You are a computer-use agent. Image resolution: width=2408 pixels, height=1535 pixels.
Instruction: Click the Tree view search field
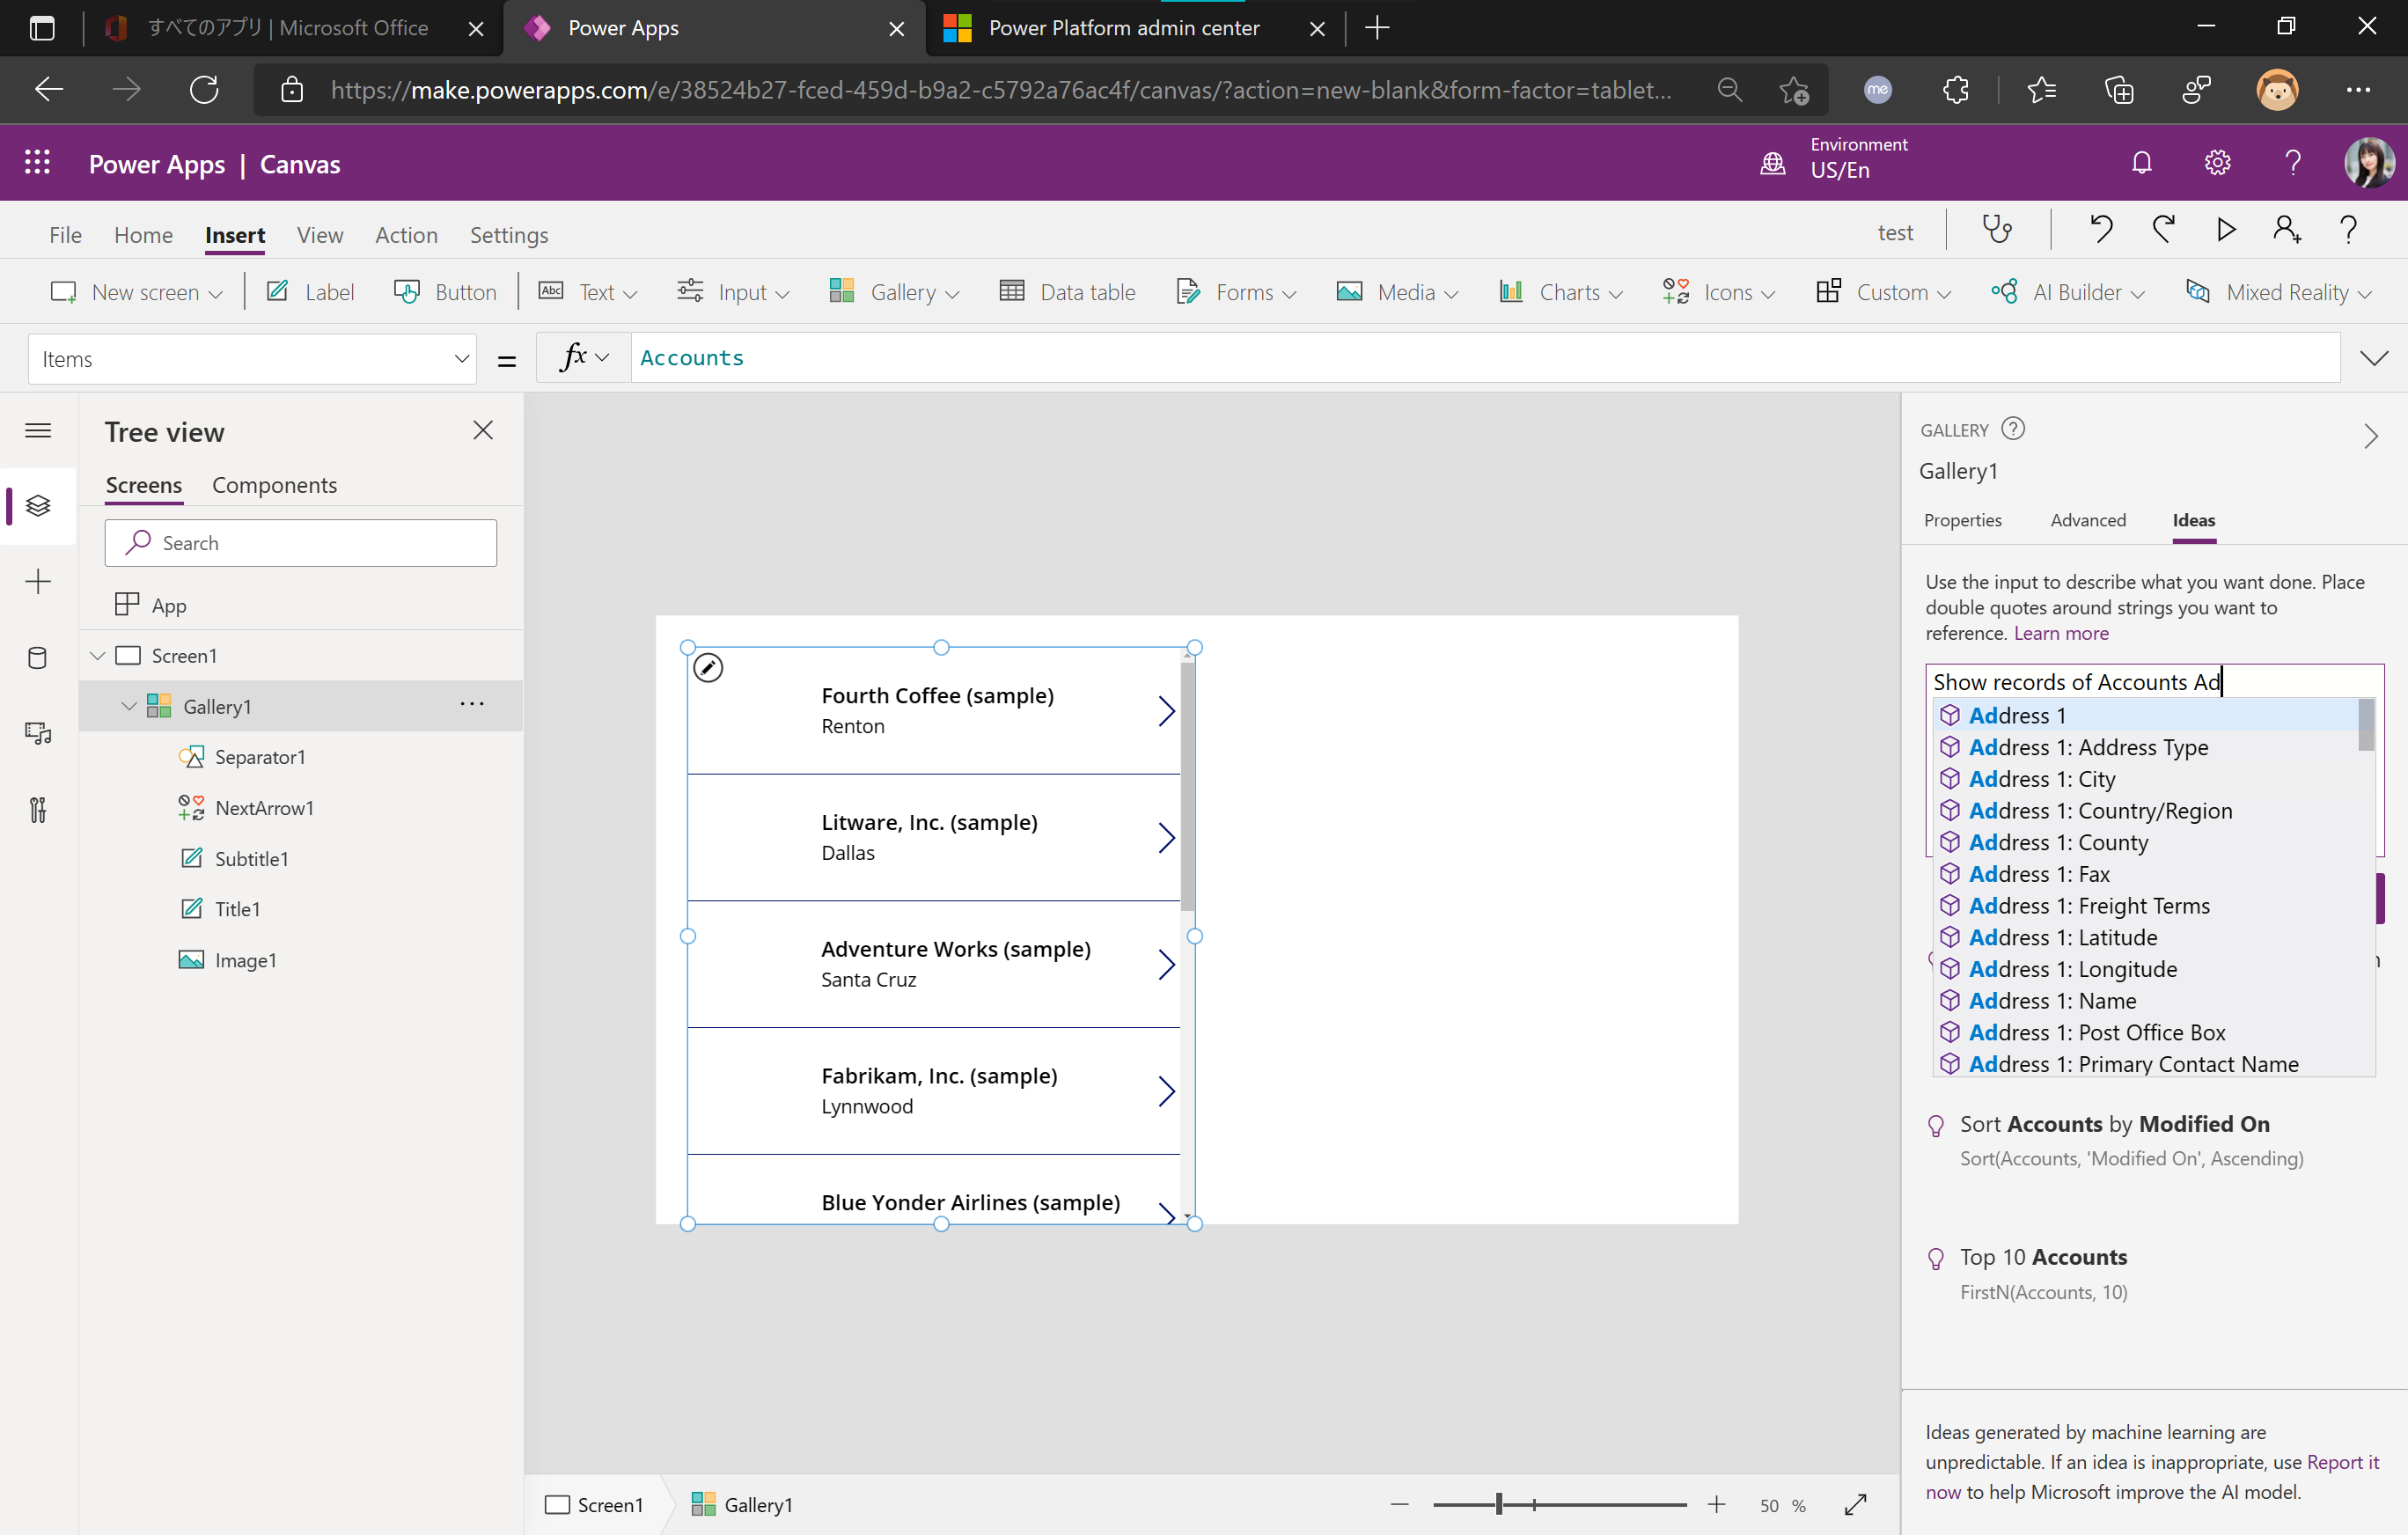300,543
